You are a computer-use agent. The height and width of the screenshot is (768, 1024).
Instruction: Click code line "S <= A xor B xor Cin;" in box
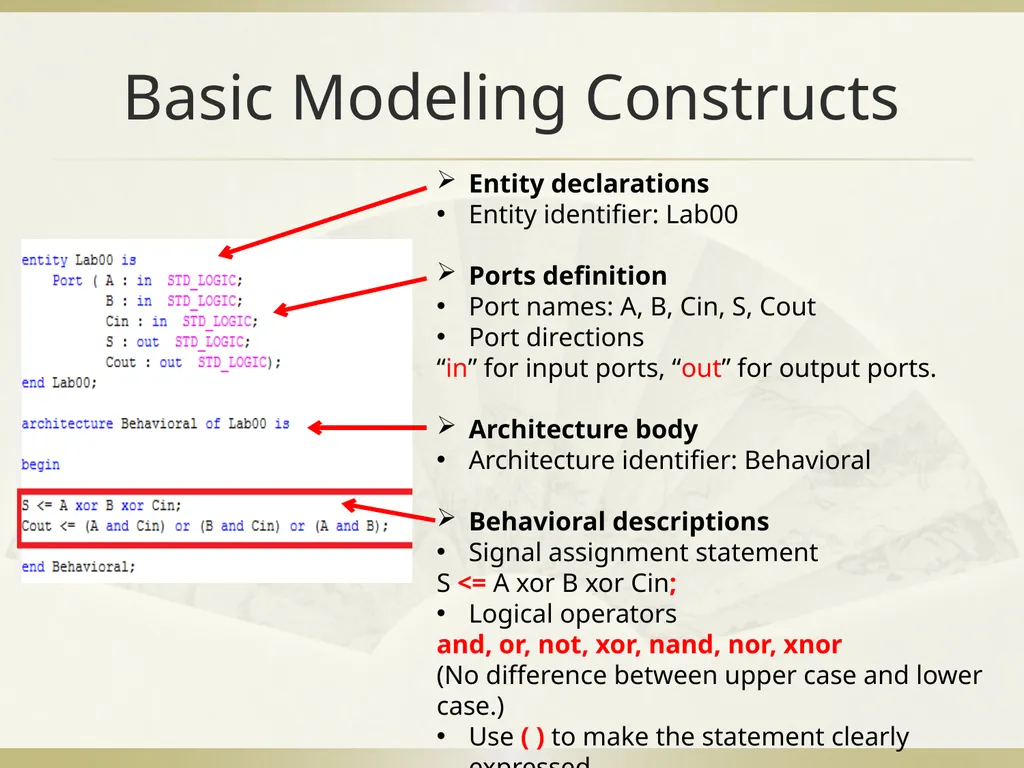pos(102,505)
